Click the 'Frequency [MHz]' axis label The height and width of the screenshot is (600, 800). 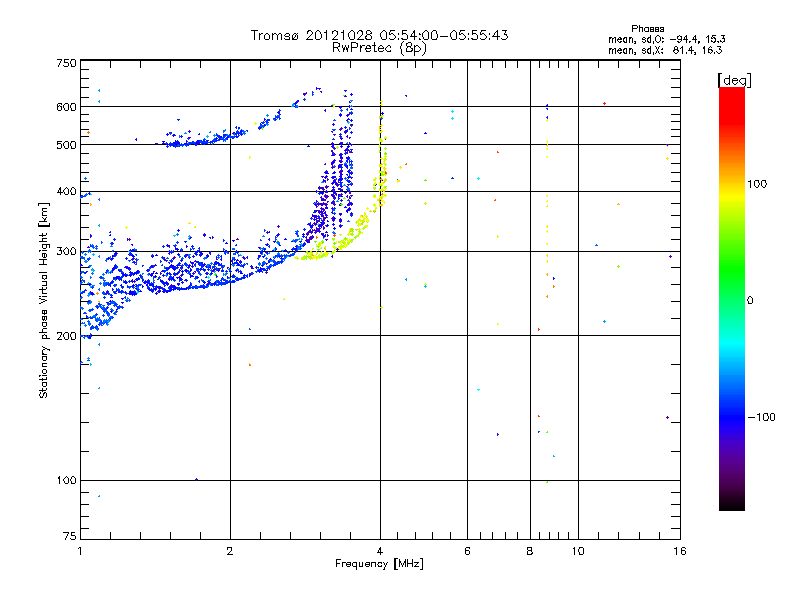[379, 564]
